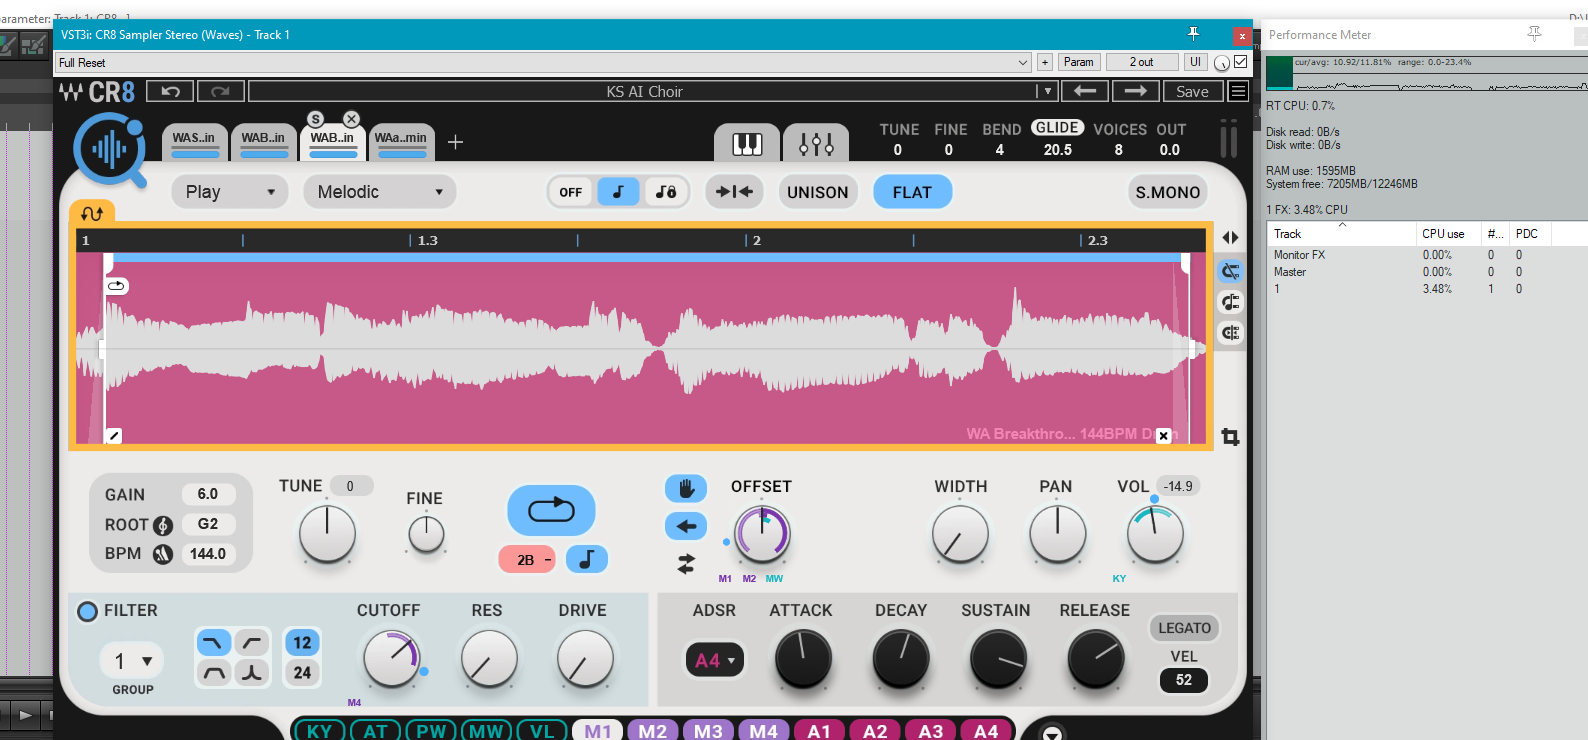Click the CR8 redo arrow icon
This screenshot has height=740, width=1588.
point(220,91)
